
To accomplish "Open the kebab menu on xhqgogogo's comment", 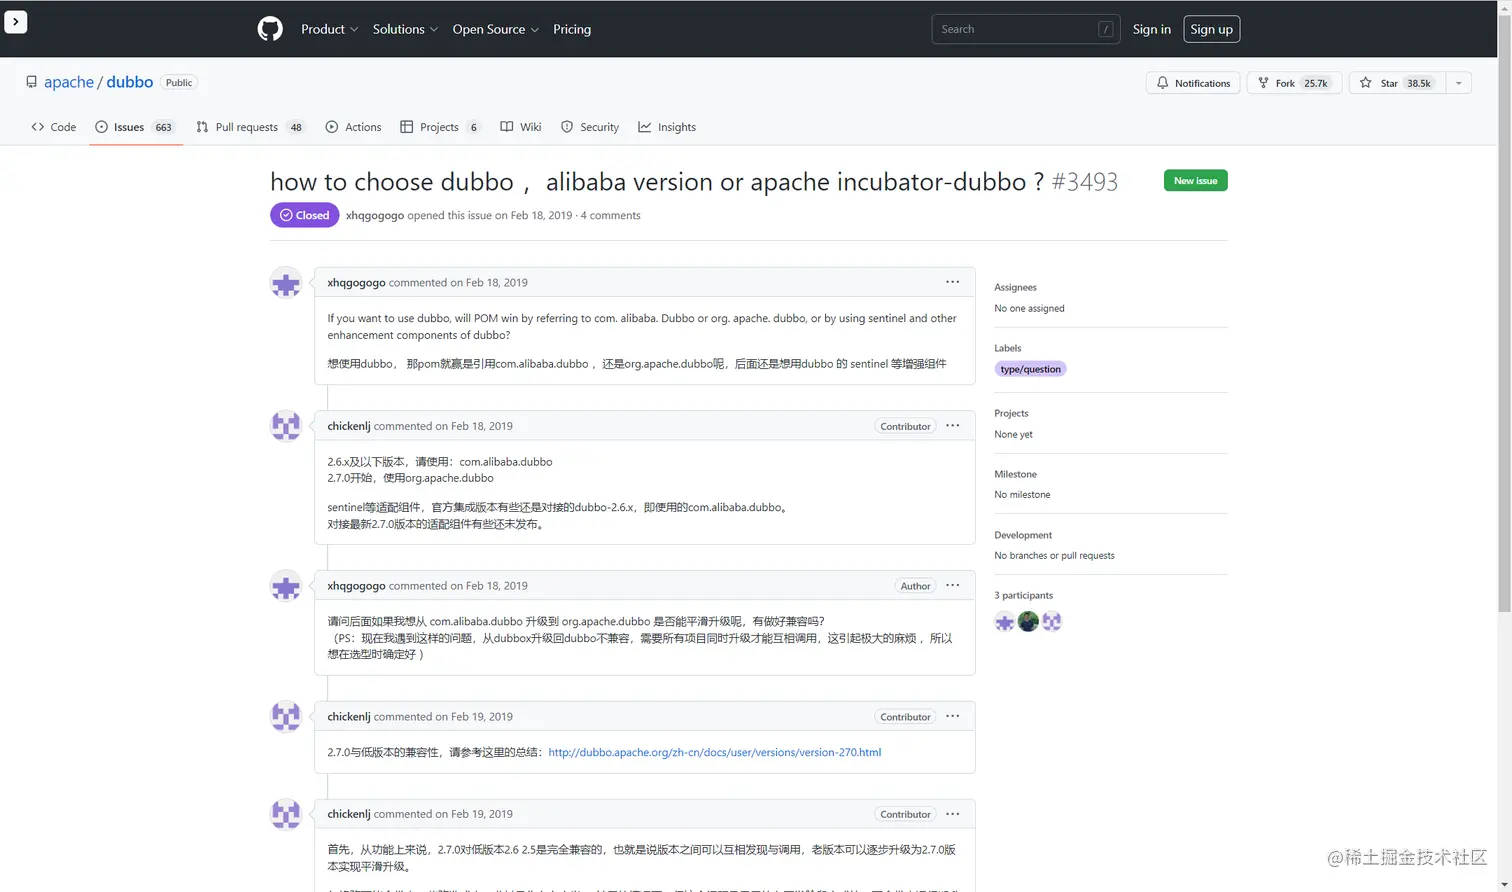I will pos(952,282).
